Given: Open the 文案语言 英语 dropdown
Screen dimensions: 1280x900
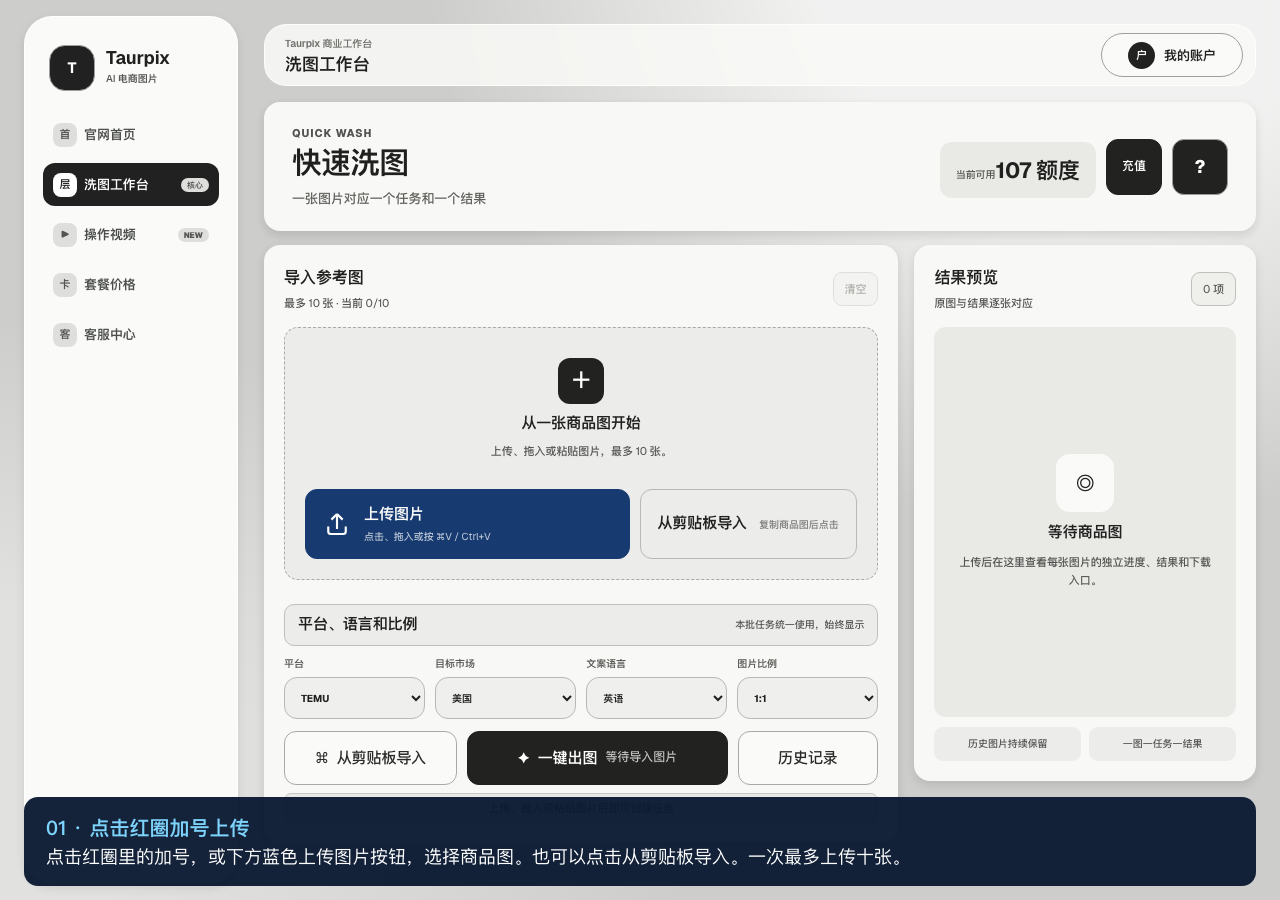Looking at the screenshot, I should coord(656,698).
